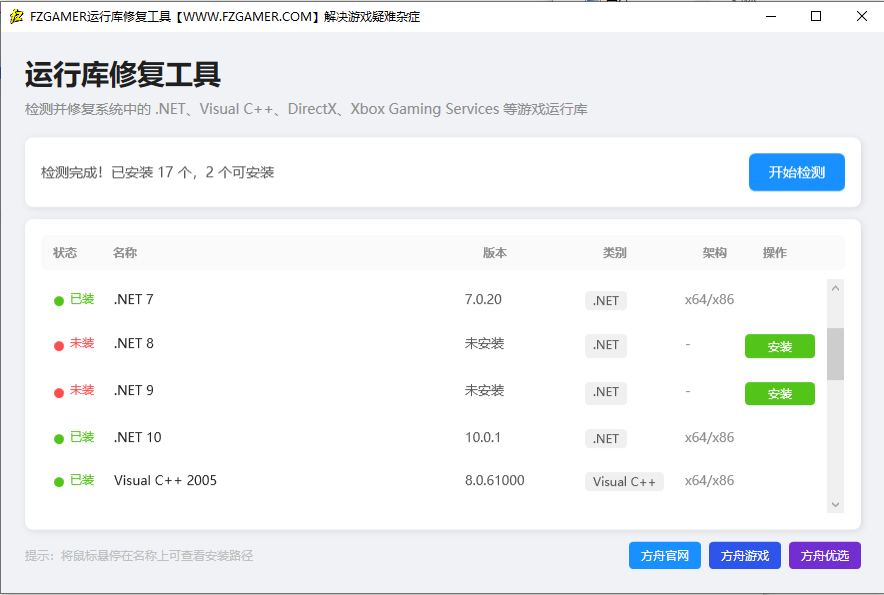The image size is (884, 595).
Task: Click the green status dot beside .NET 7
Action: (58, 299)
